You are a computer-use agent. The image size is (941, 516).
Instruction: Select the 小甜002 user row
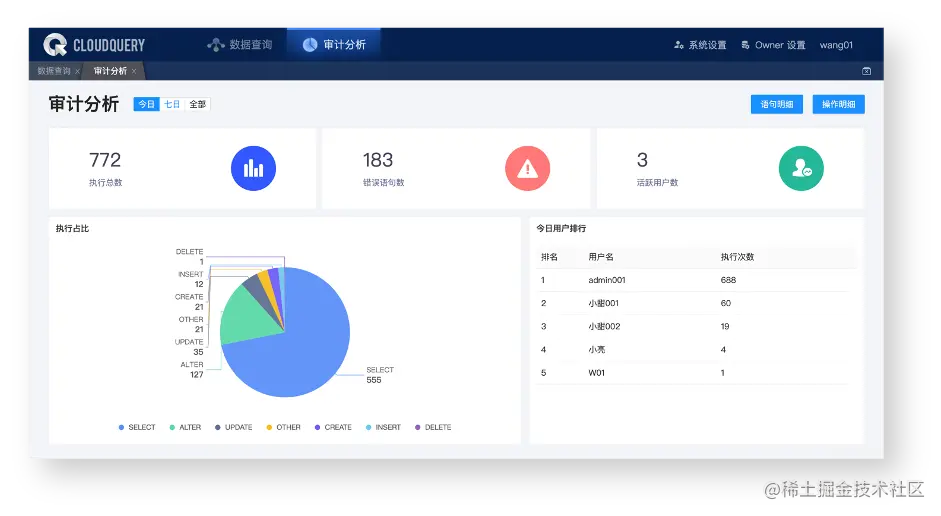694,326
